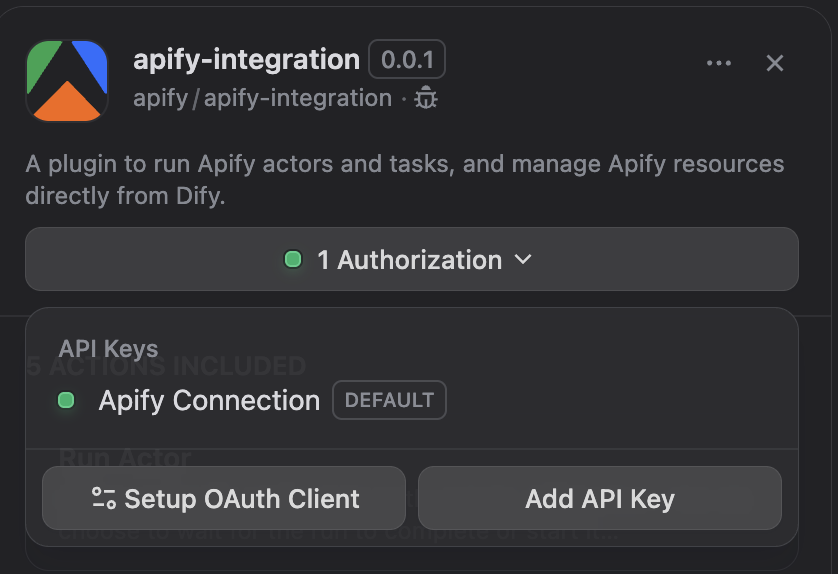Expand the 1 Authorization dropdown
Image resolution: width=838 pixels, height=574 pixels.
412,259
